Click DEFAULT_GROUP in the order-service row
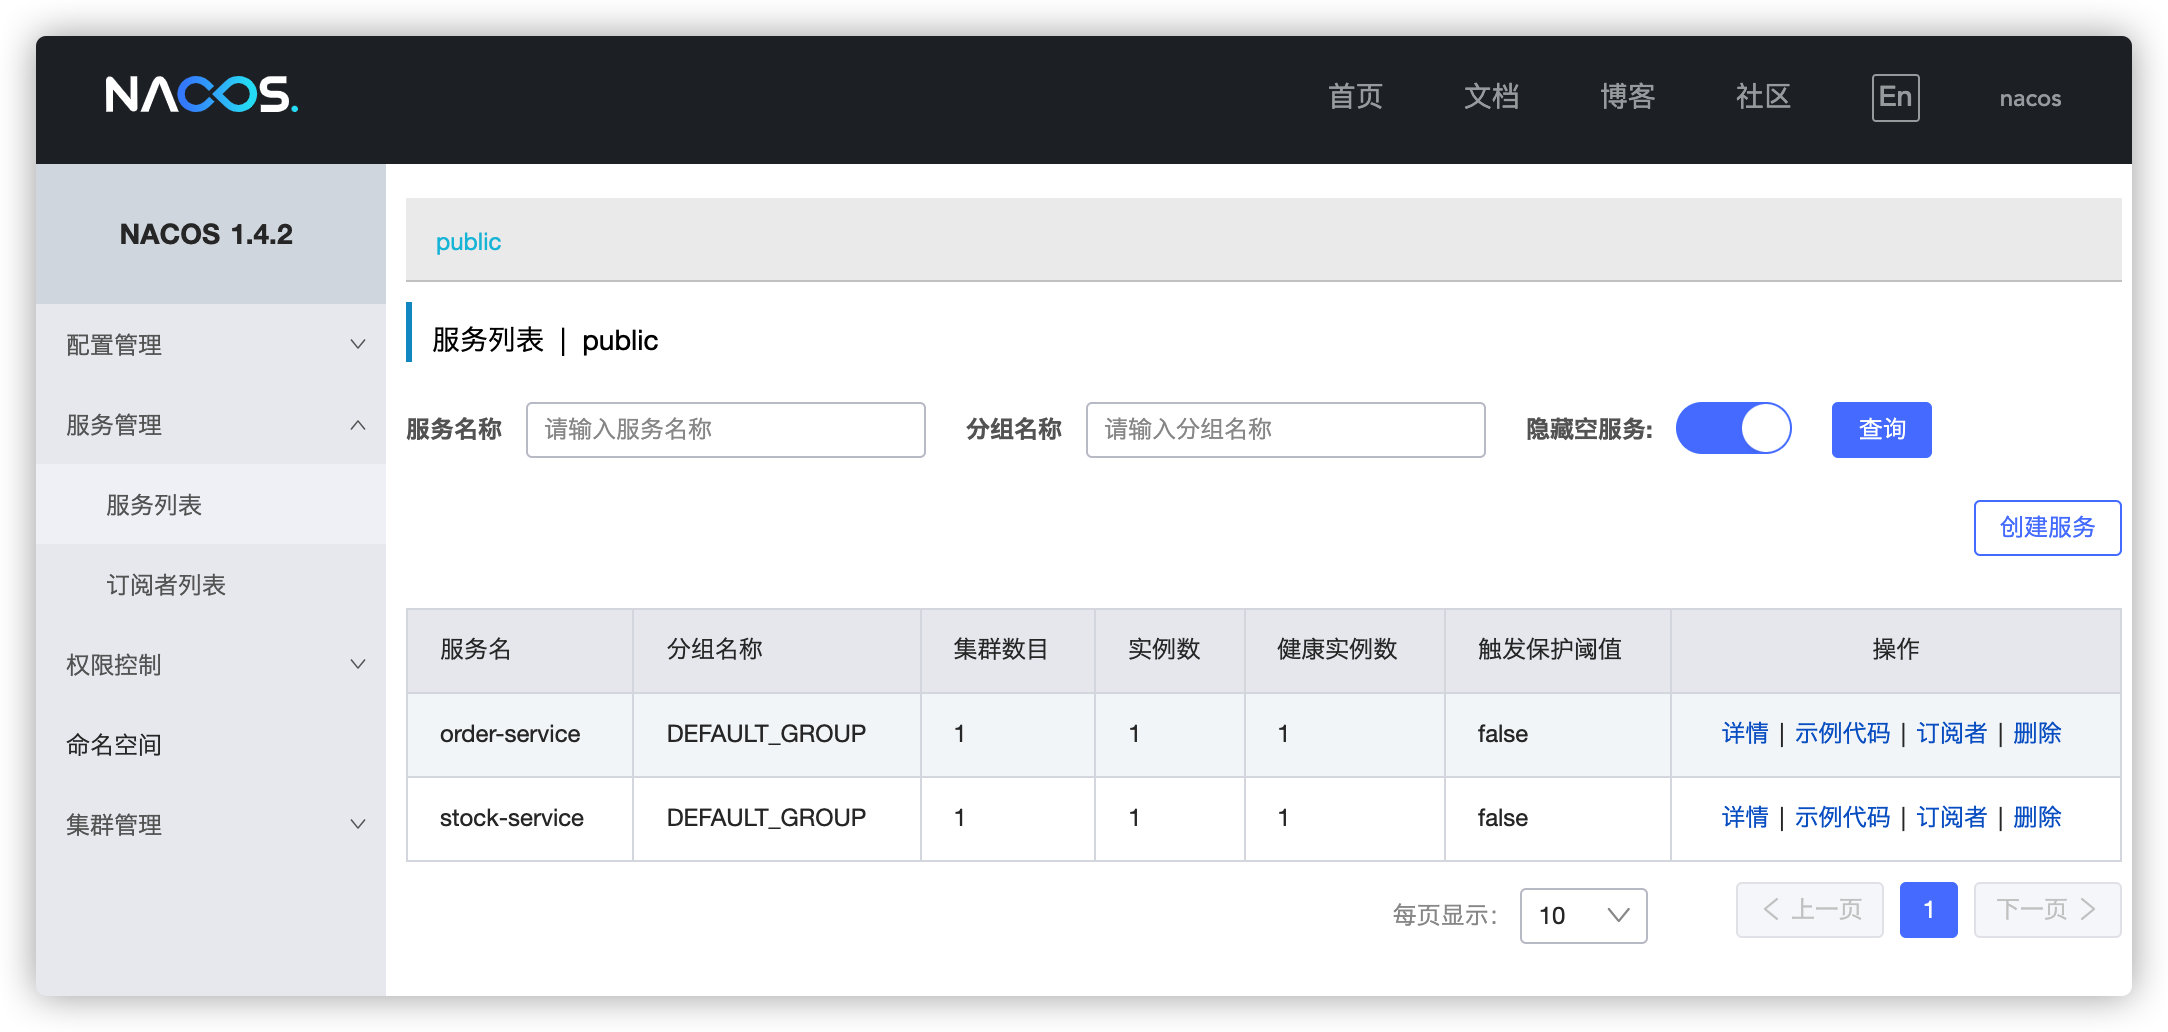2168x1032 pixels. (766, 734)
